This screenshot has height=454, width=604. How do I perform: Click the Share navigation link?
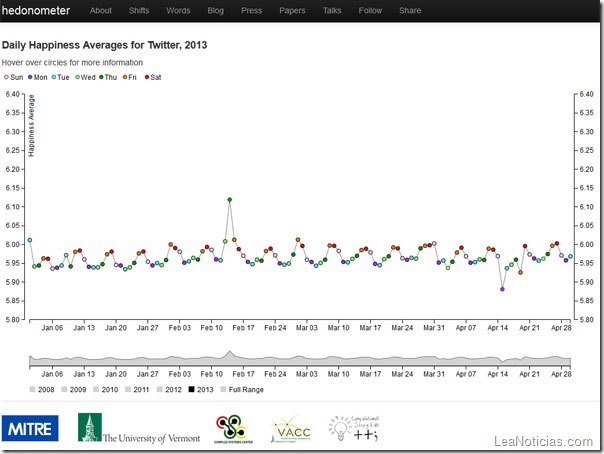coord(410,11)
